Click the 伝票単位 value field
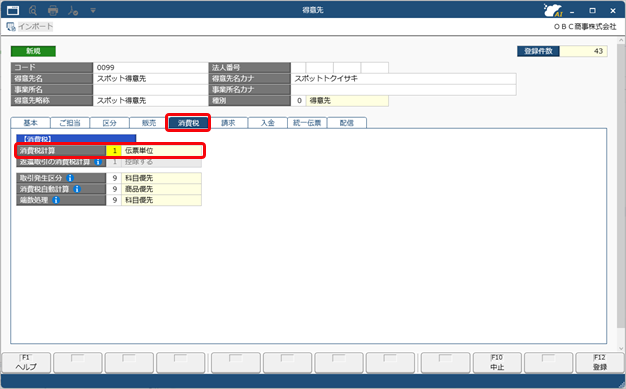 pyautogui.click(x=162, y=151)
